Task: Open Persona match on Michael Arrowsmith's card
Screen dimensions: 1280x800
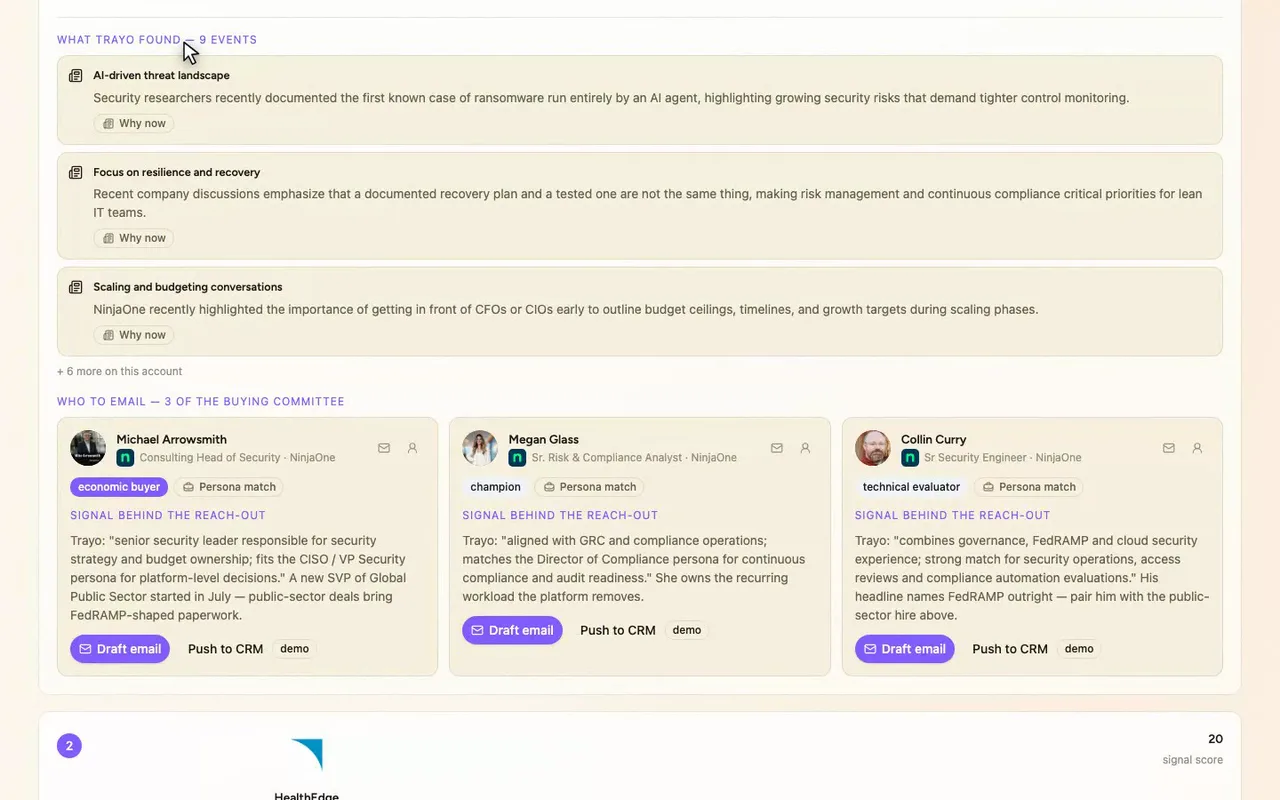Action: tap(229, 487)
